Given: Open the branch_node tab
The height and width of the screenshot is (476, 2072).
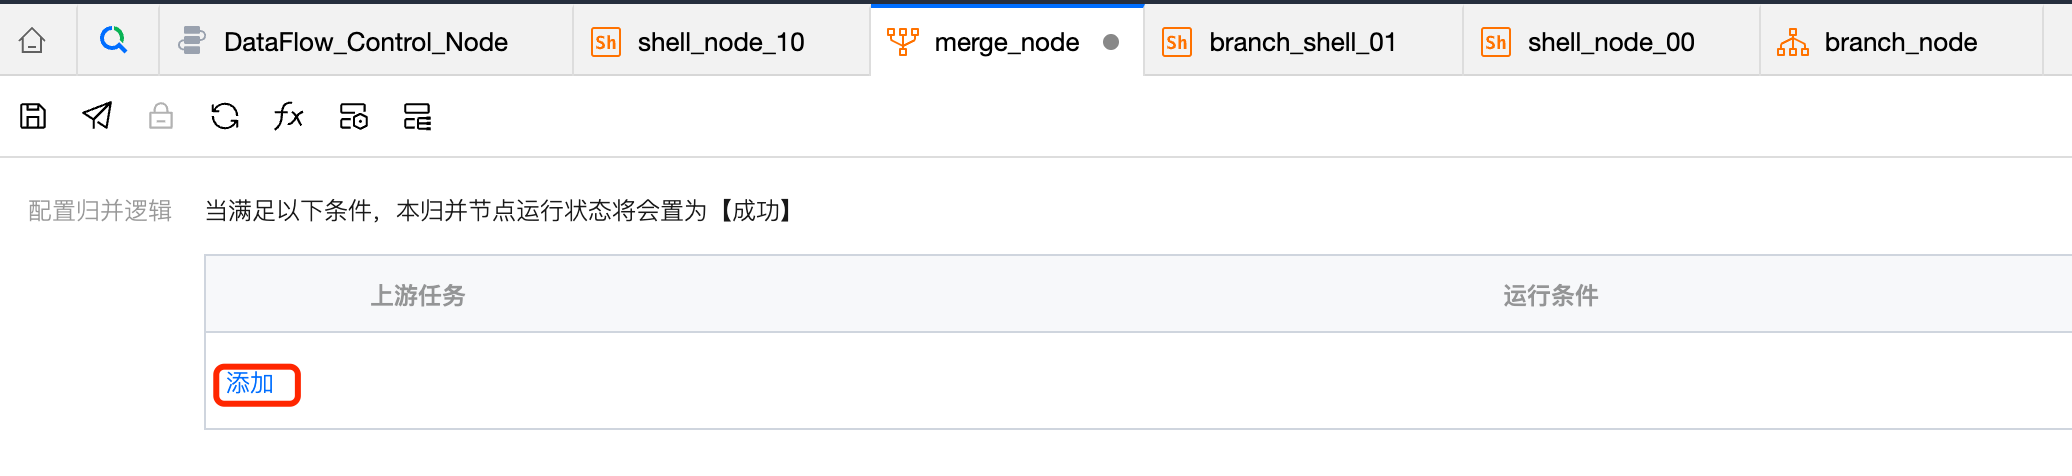Looking at the screenshot, I should click(x=1900, y=42).
